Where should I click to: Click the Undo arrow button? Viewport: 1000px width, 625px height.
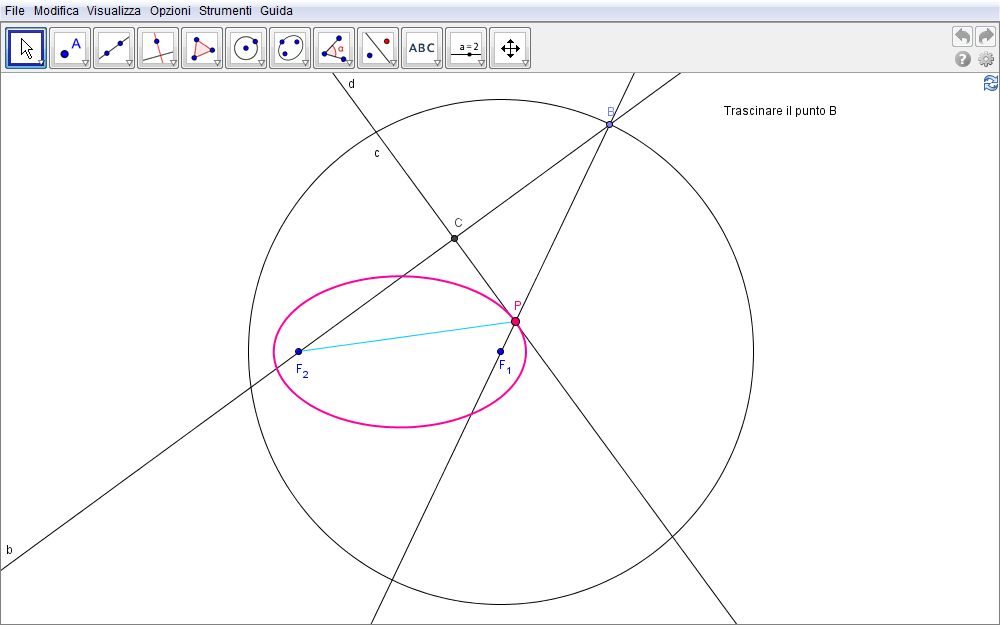pos(962,36)
